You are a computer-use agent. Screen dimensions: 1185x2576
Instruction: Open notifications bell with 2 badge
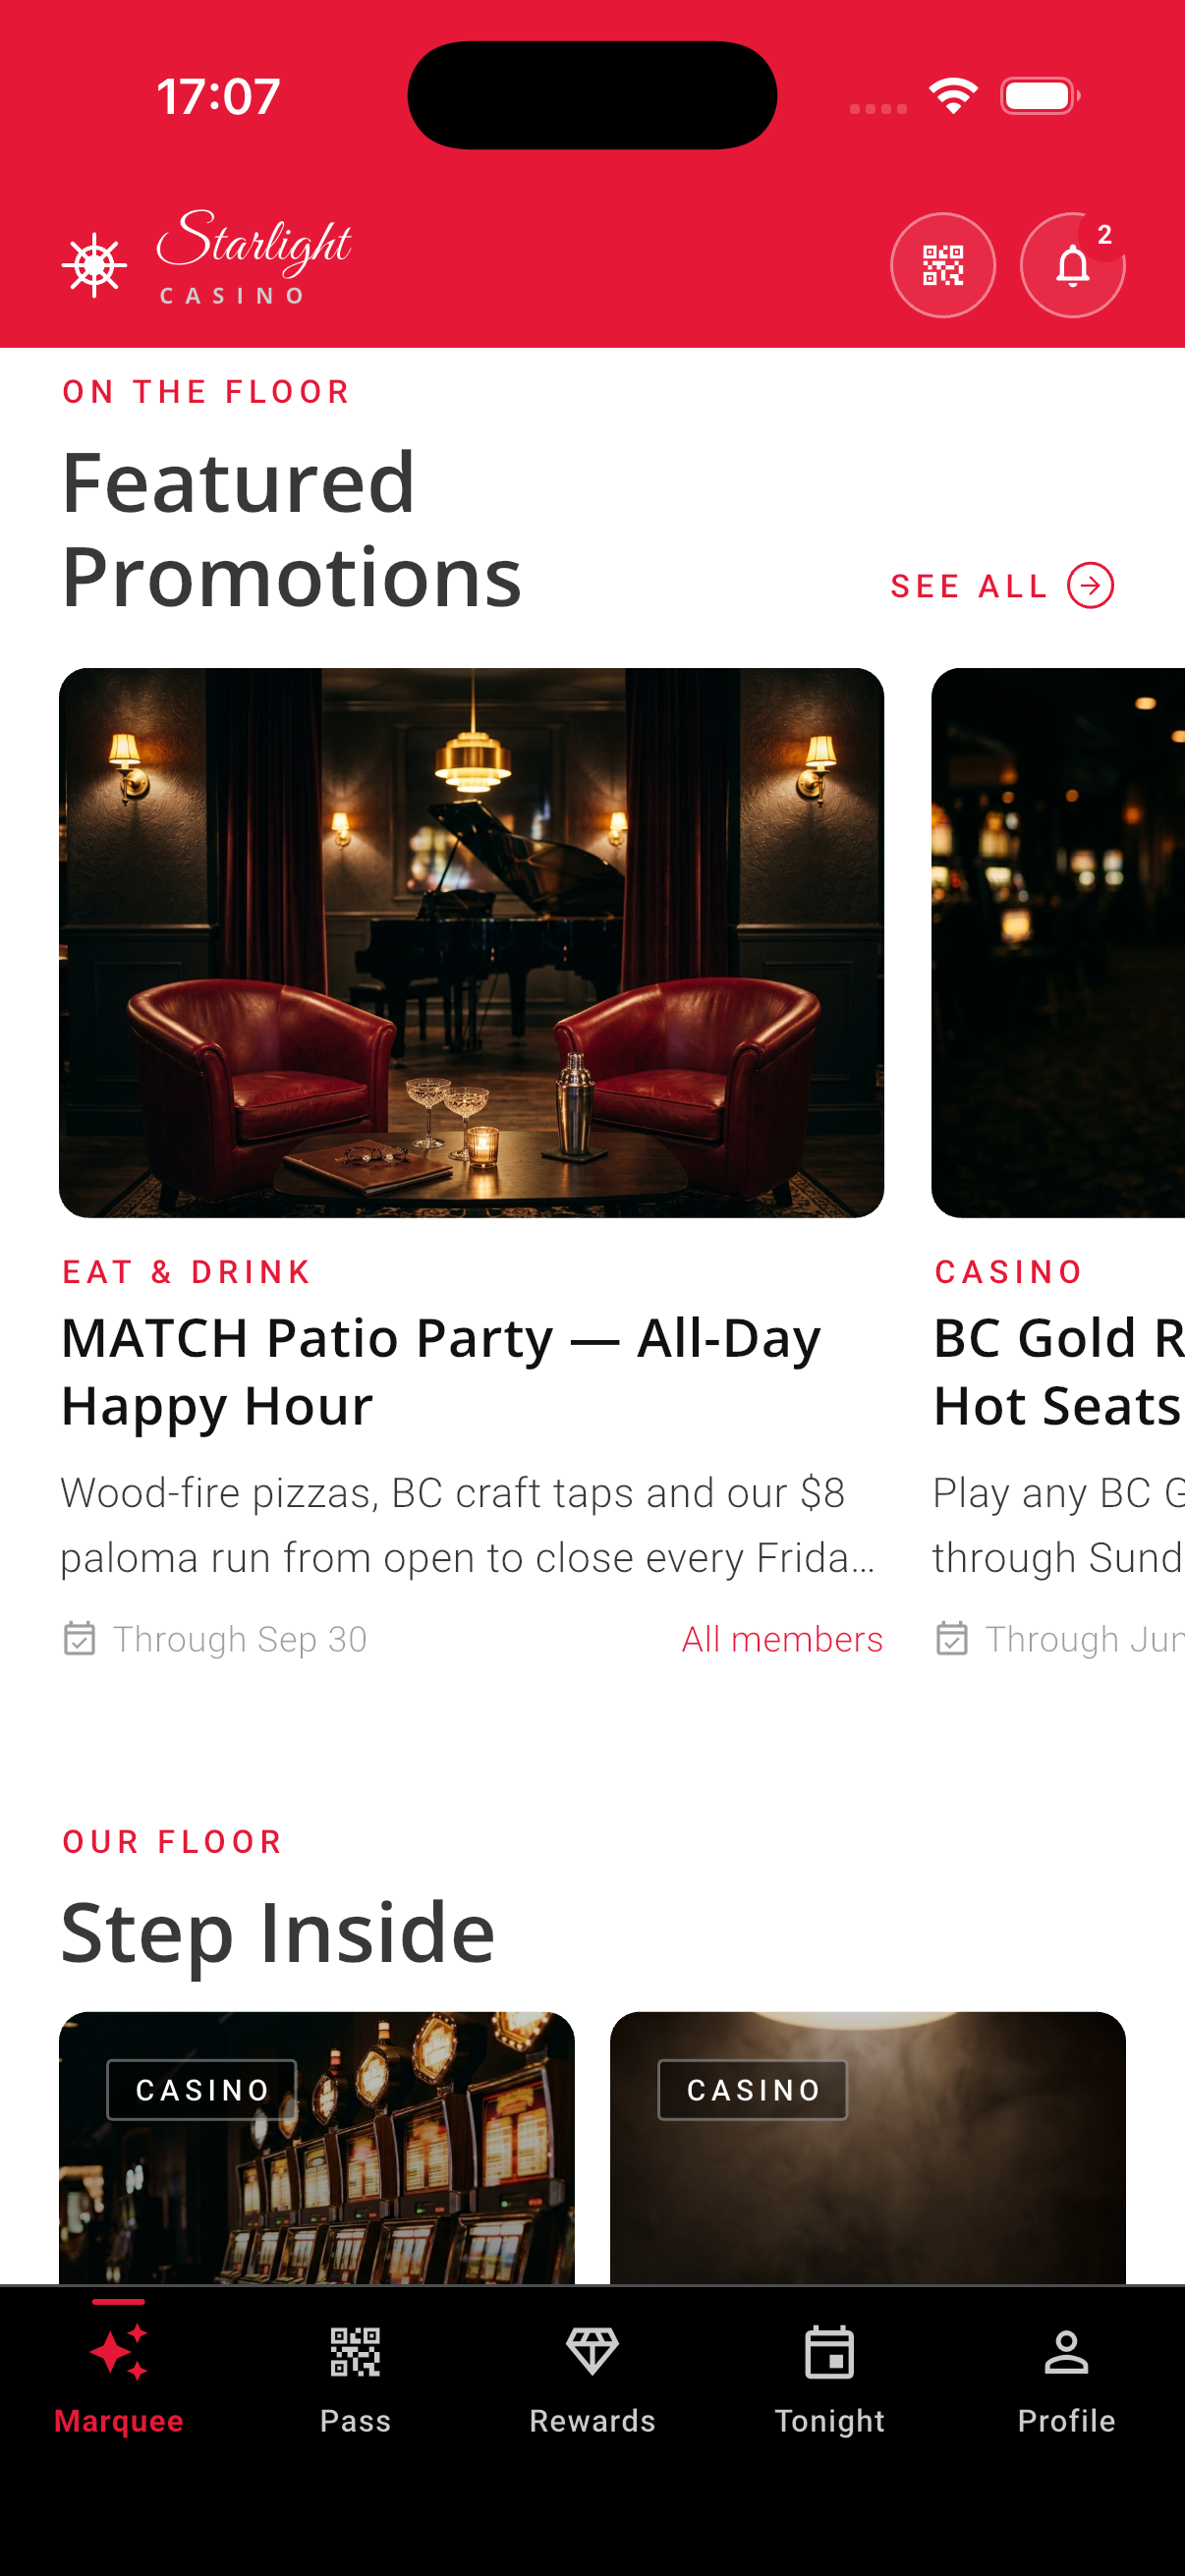coord(1072,265)
